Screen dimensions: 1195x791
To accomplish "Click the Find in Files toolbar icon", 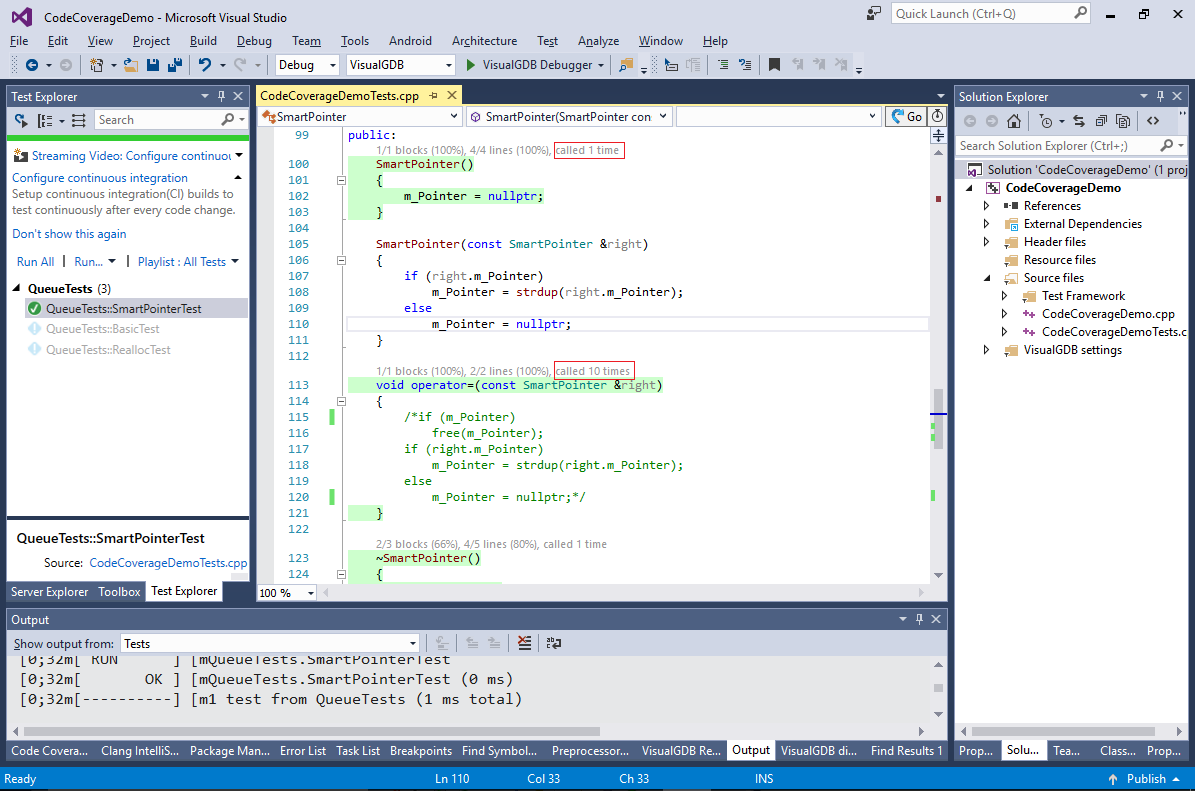I will pyautogui.click(x=626, y=66).
